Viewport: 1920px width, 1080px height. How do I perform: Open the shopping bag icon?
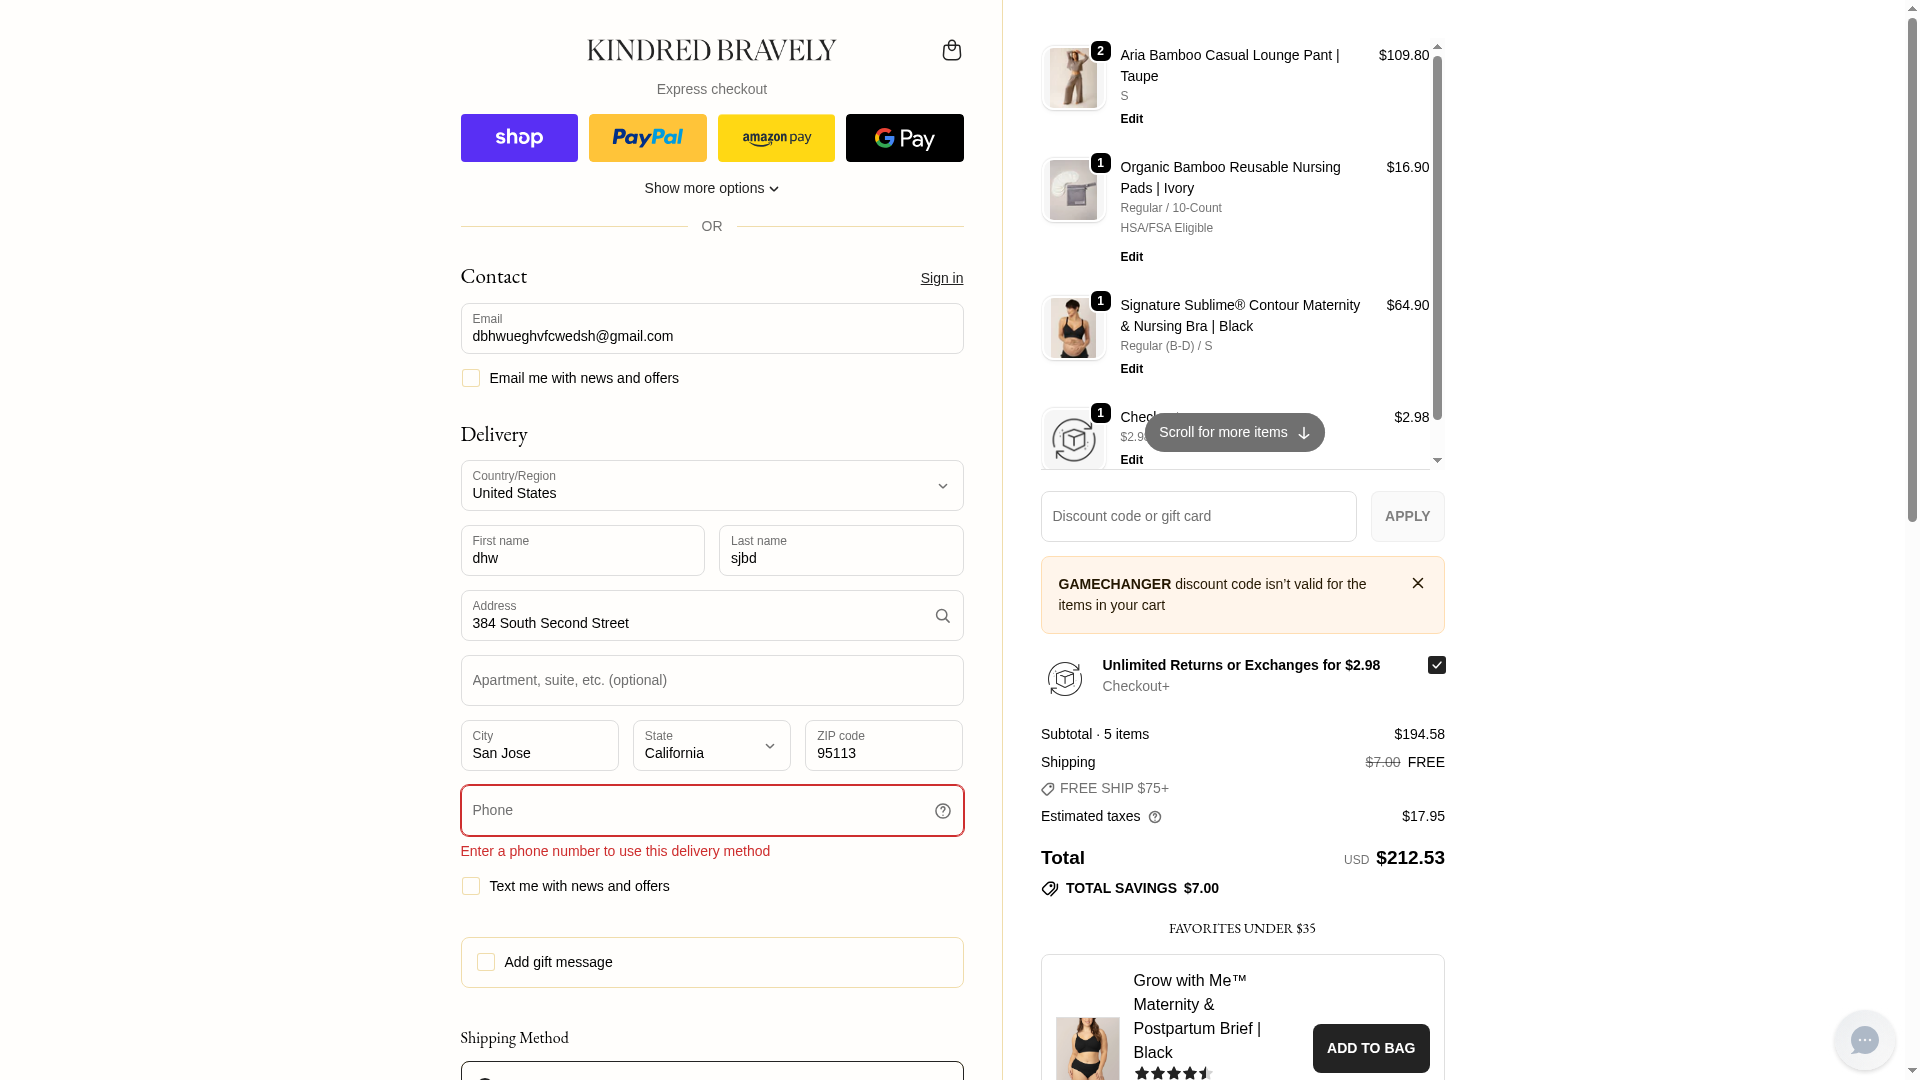coord(951,50)
